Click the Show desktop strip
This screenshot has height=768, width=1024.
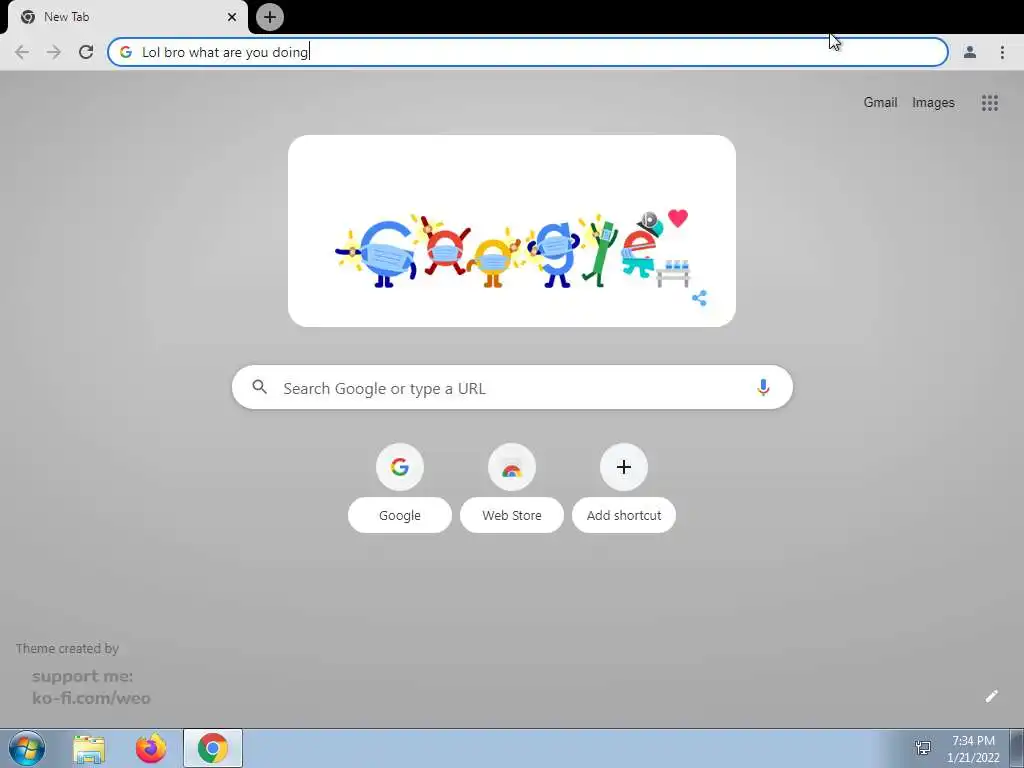[1017, 748]
